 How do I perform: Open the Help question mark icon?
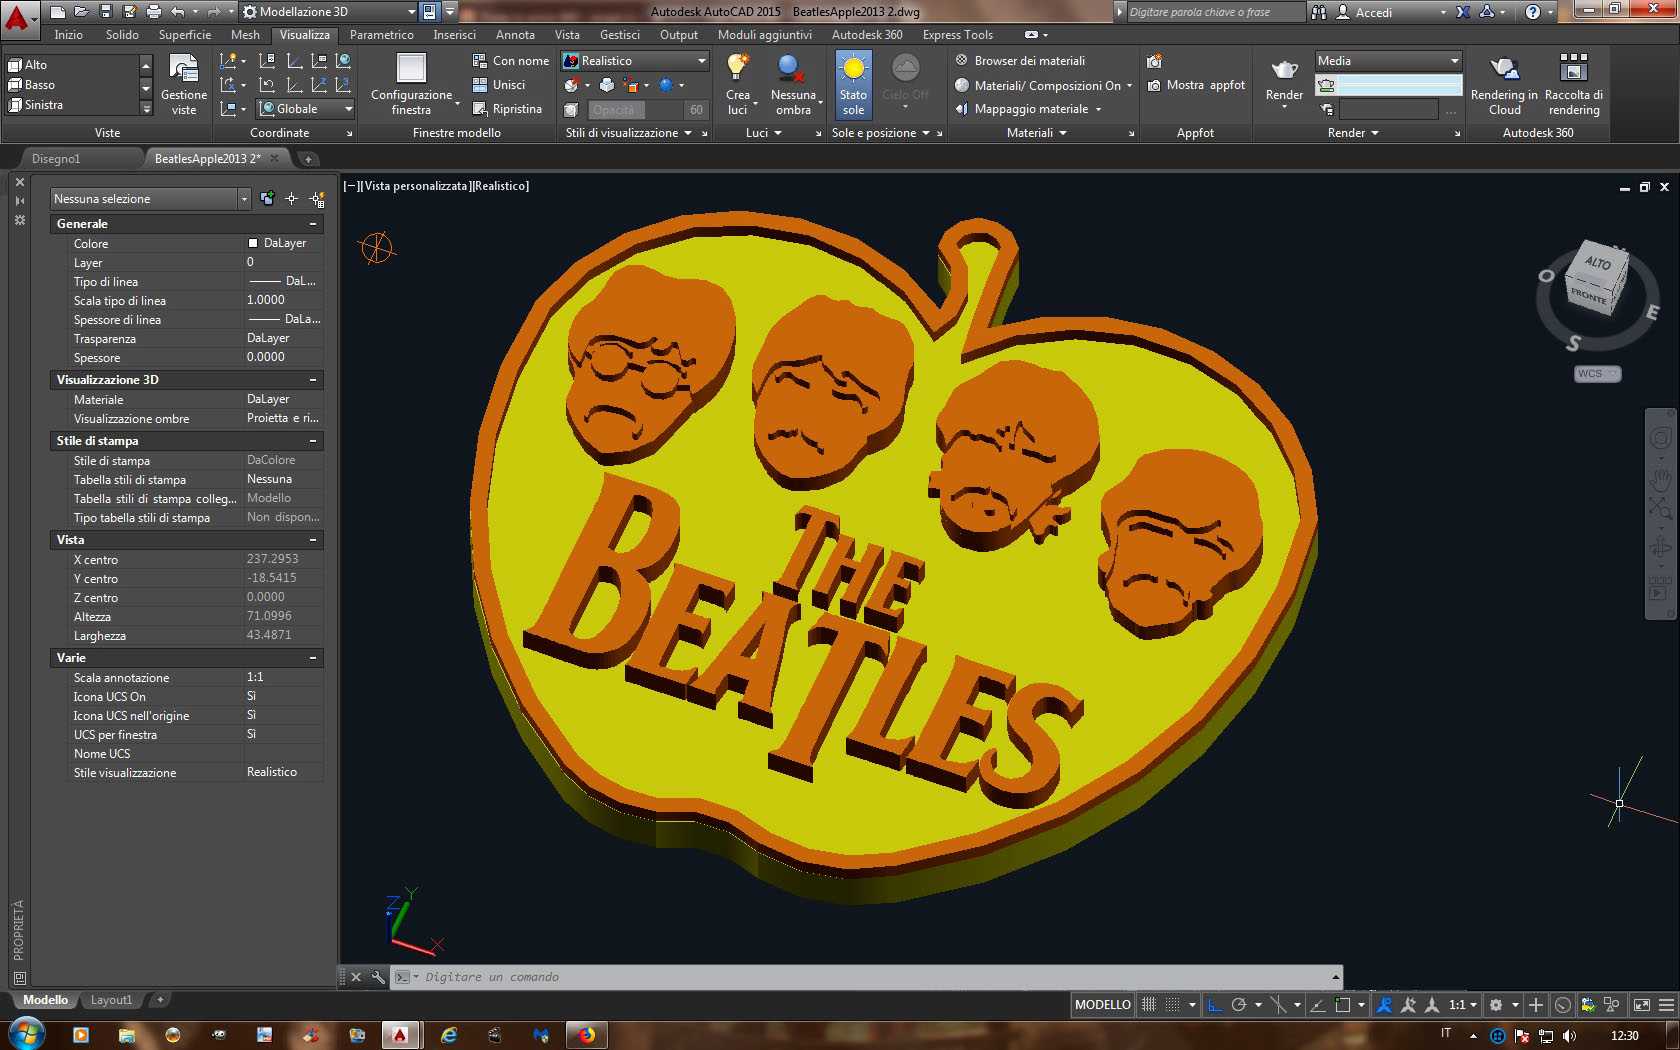1532,12
